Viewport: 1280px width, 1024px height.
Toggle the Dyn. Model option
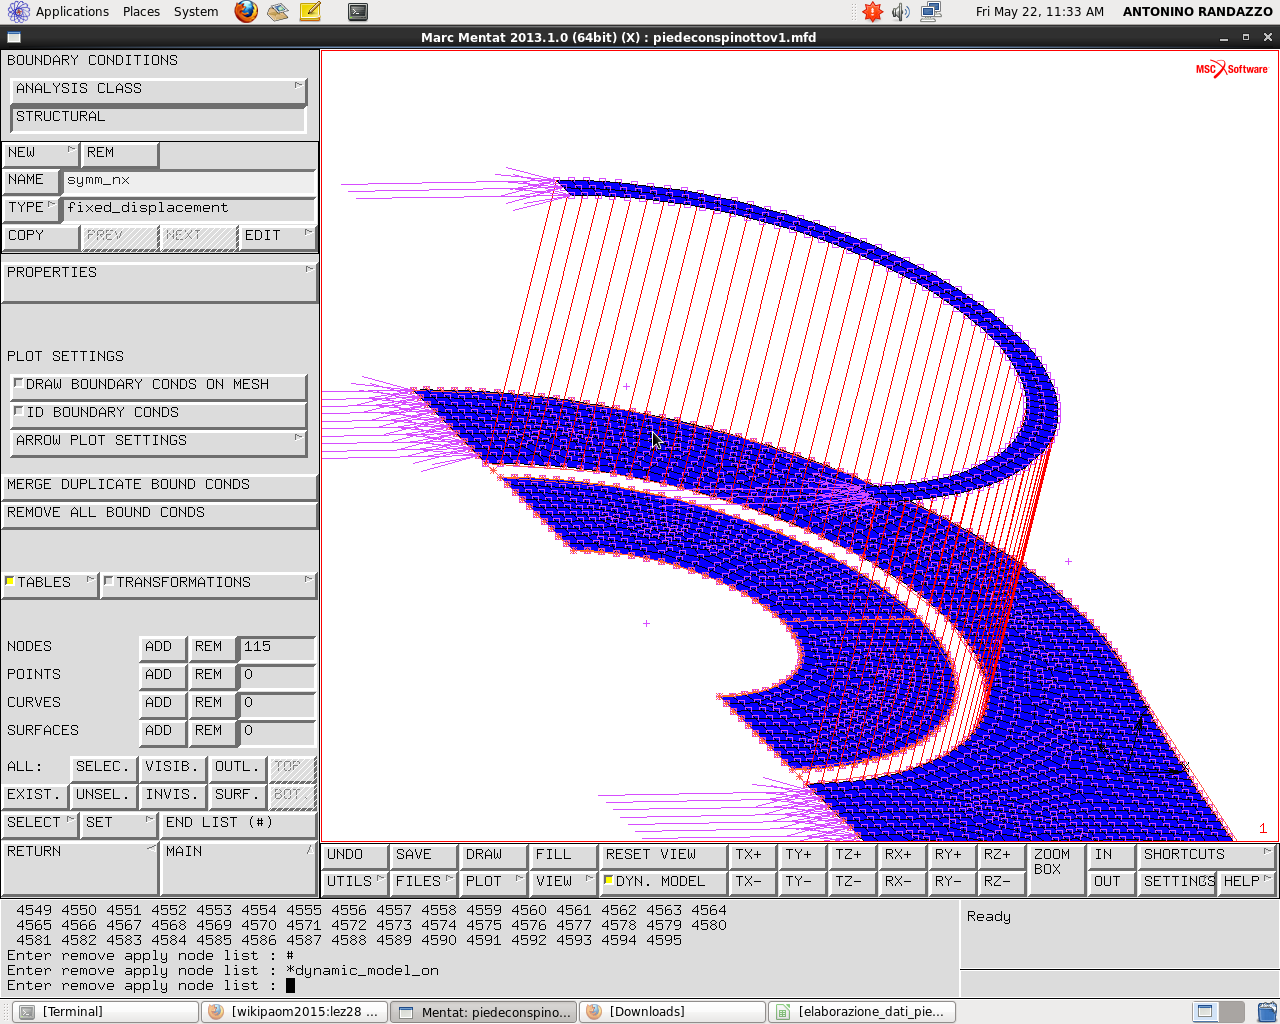coord(662,882)
